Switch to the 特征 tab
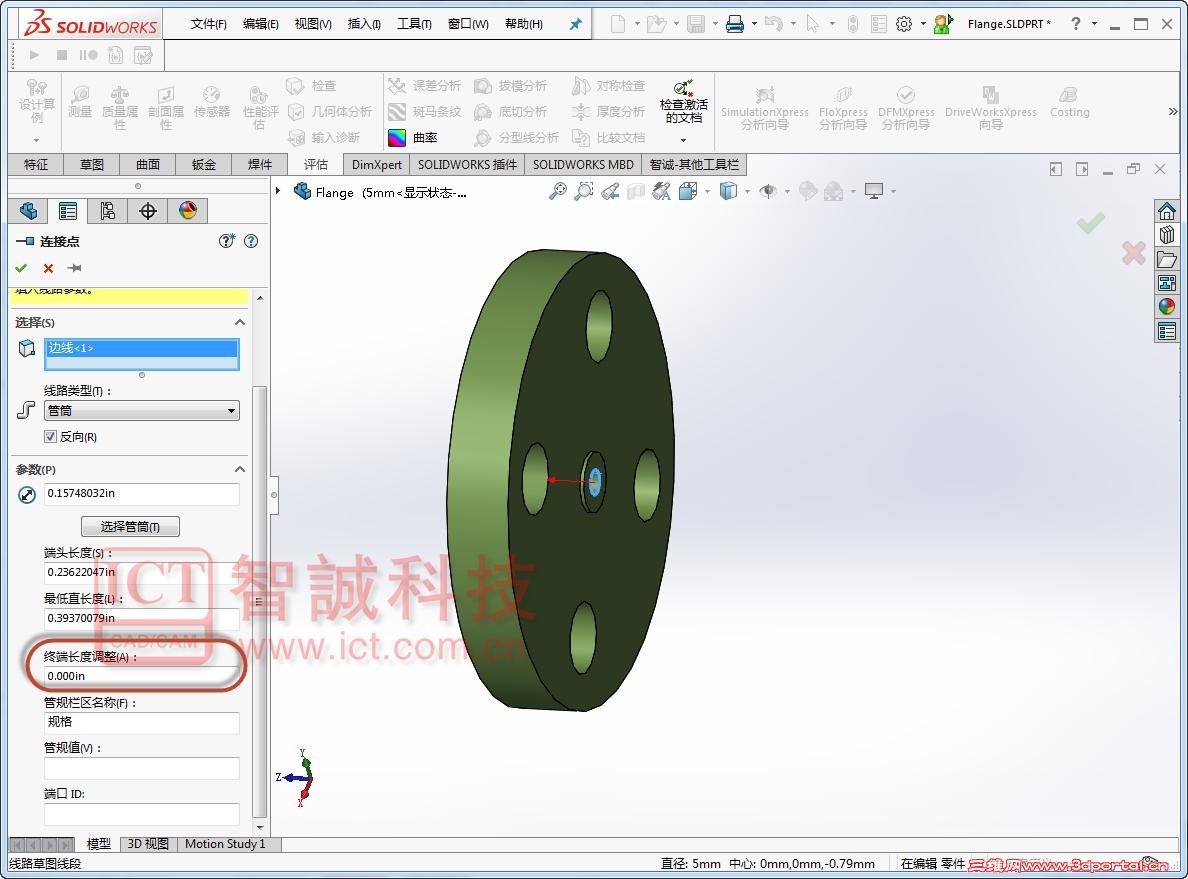1188x879 pixels. (36, 164)
